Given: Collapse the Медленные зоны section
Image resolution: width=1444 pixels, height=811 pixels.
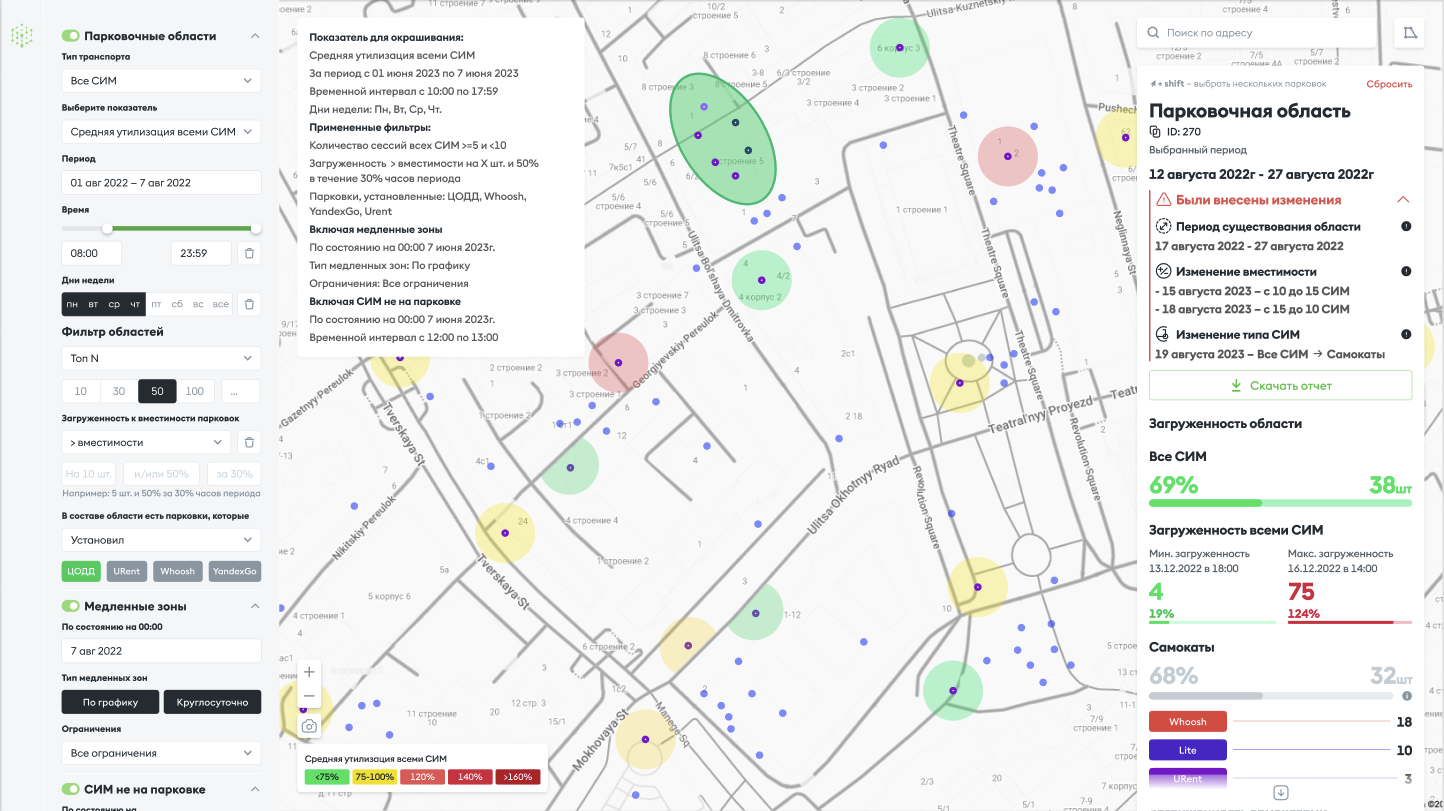Looking at the screenshot, I should click(254, 606).
